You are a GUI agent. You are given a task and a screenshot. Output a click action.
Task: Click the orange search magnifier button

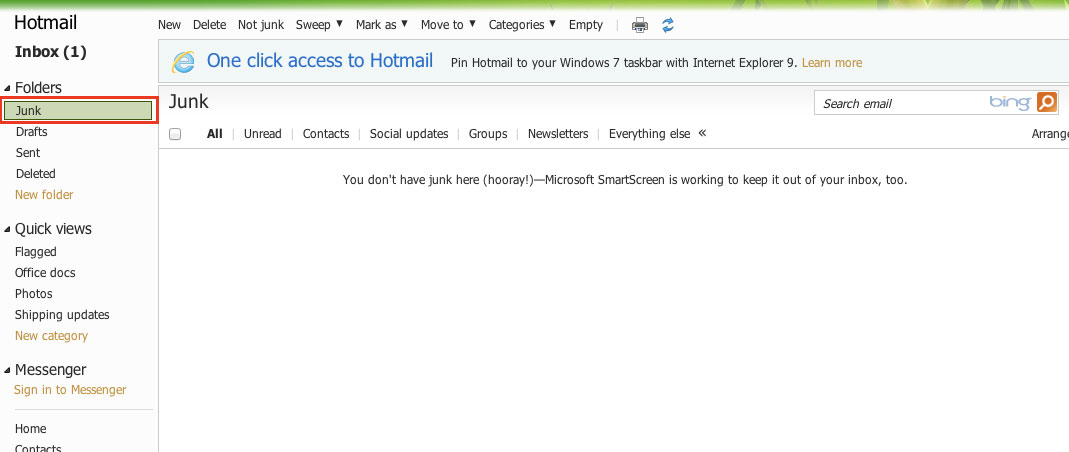(x=1046, y=102)
